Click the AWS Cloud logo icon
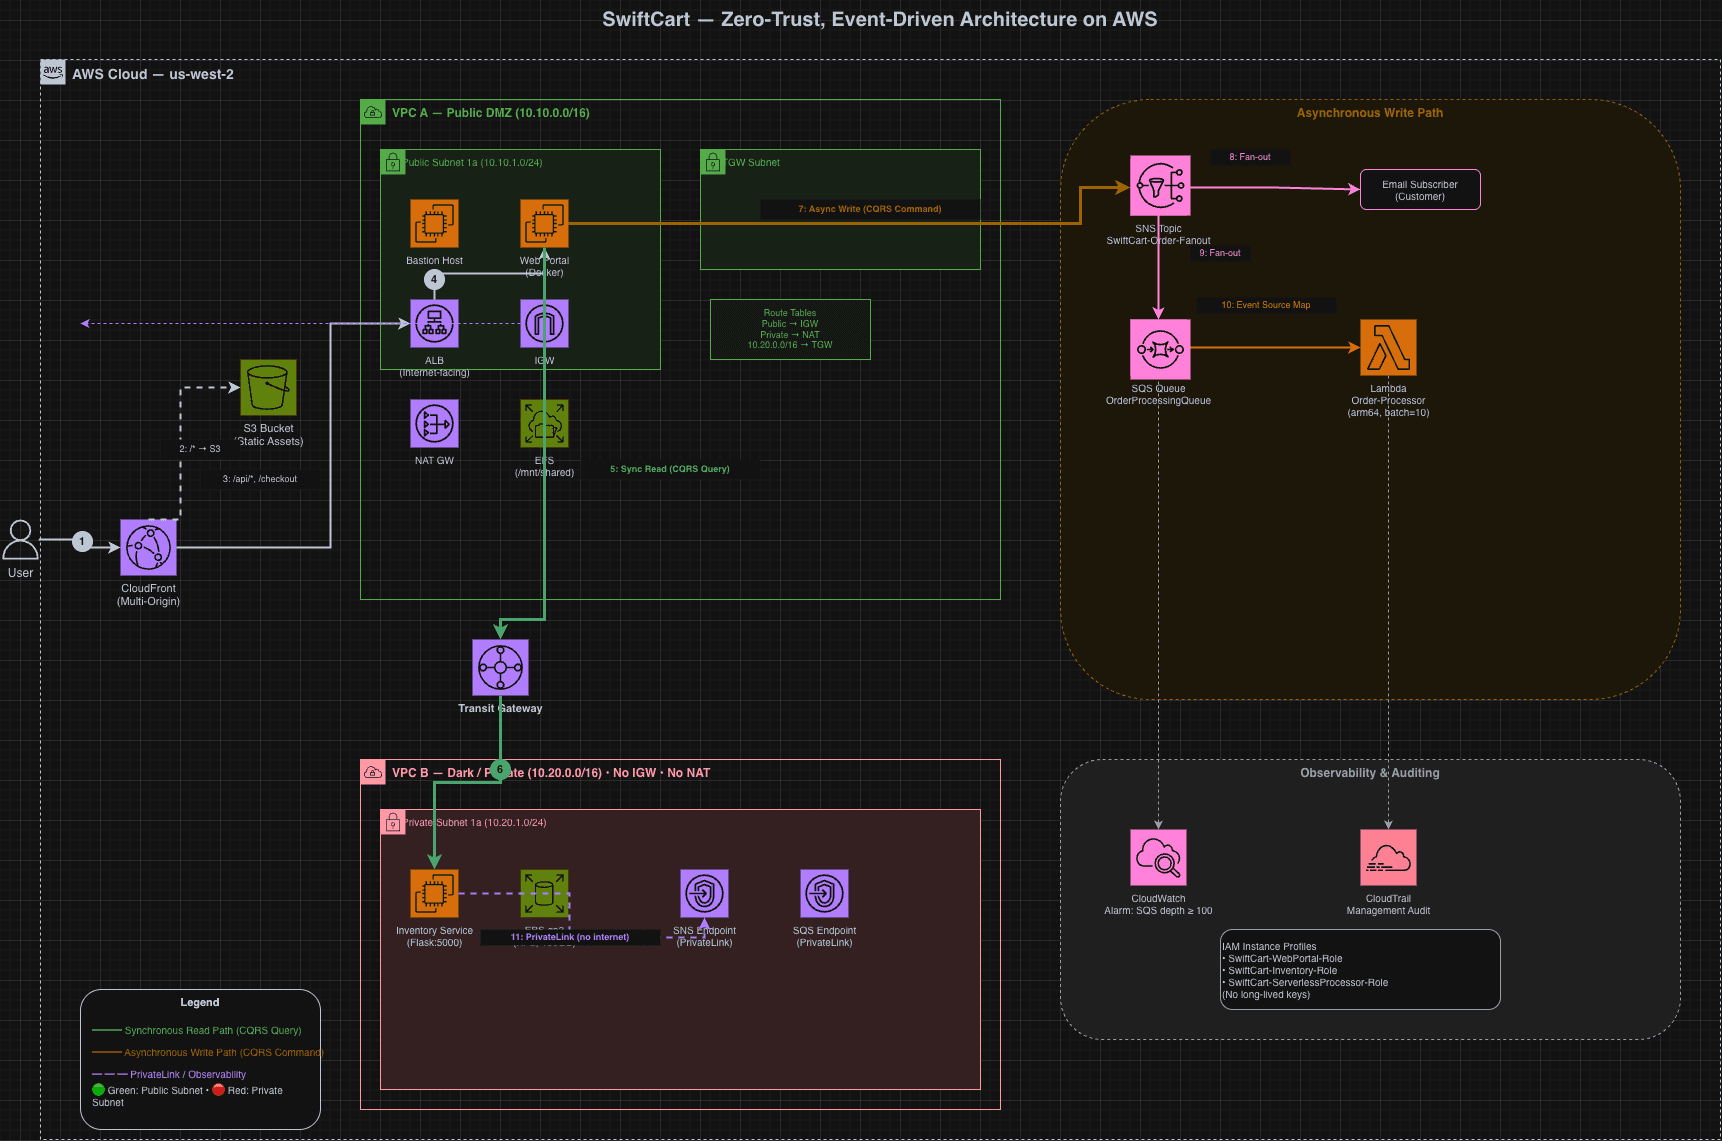Image resolution: width=1722 pixels, height=1141 pixels. pyautogui.click(x=53, y=72)
